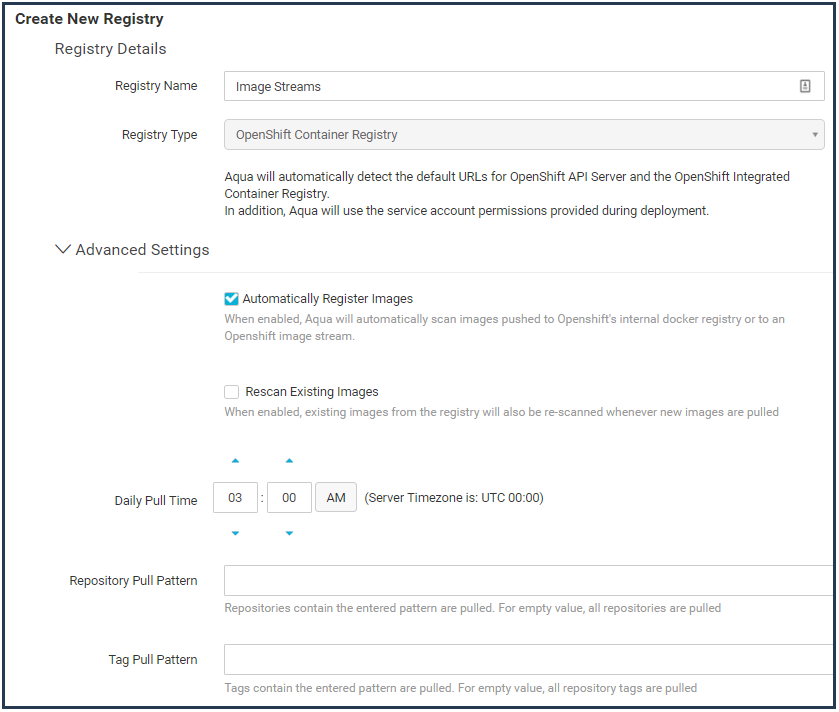Click the Registry Details heading
Viewport: 839px width, 712px height.
coord(110,49)
